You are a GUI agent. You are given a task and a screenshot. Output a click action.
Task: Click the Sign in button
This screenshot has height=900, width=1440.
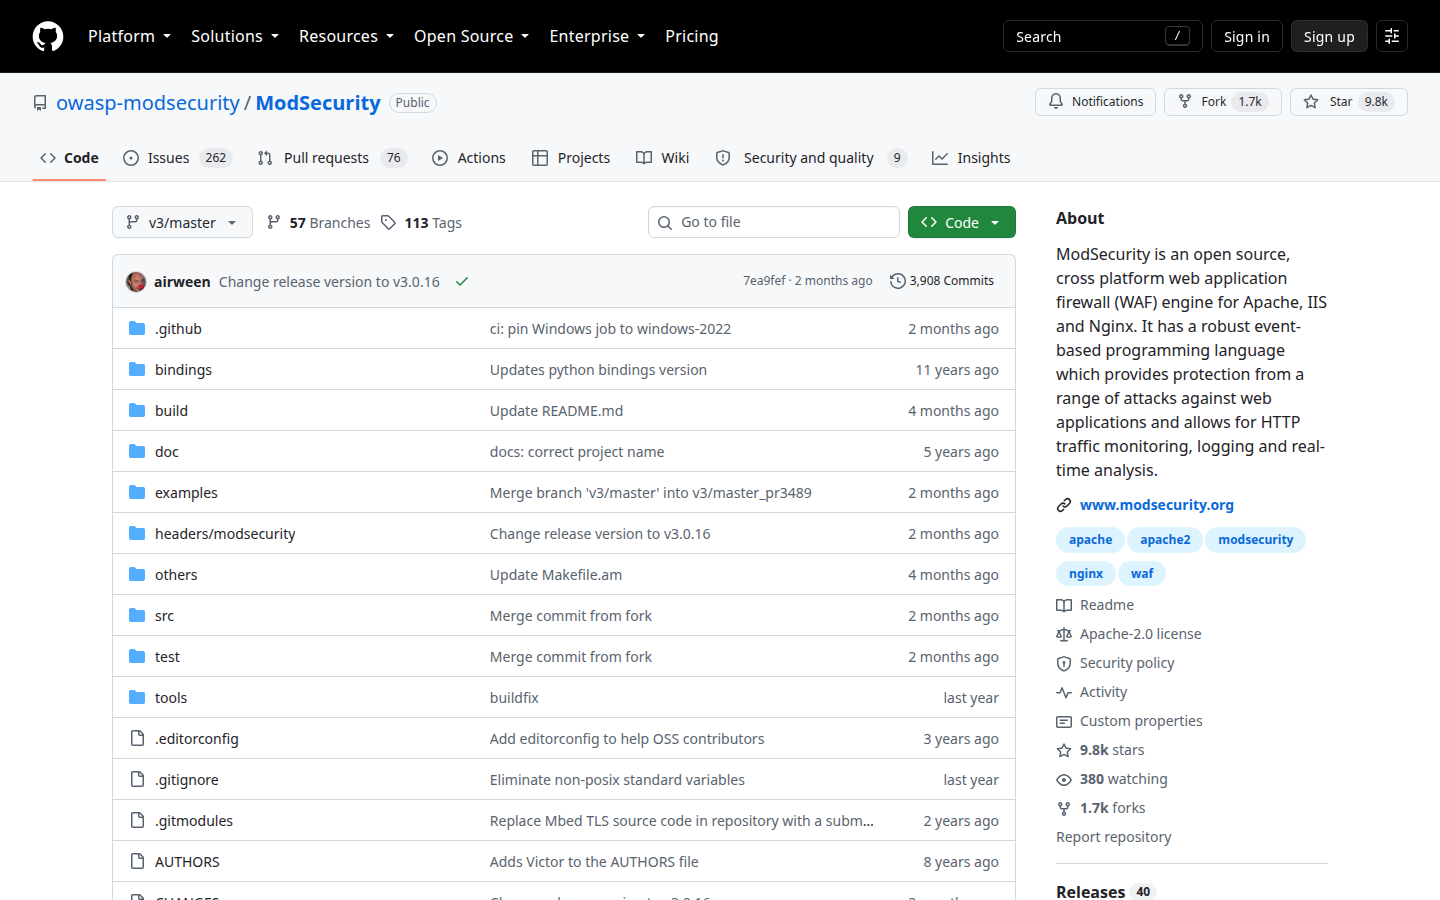[x=1246, y=36]
